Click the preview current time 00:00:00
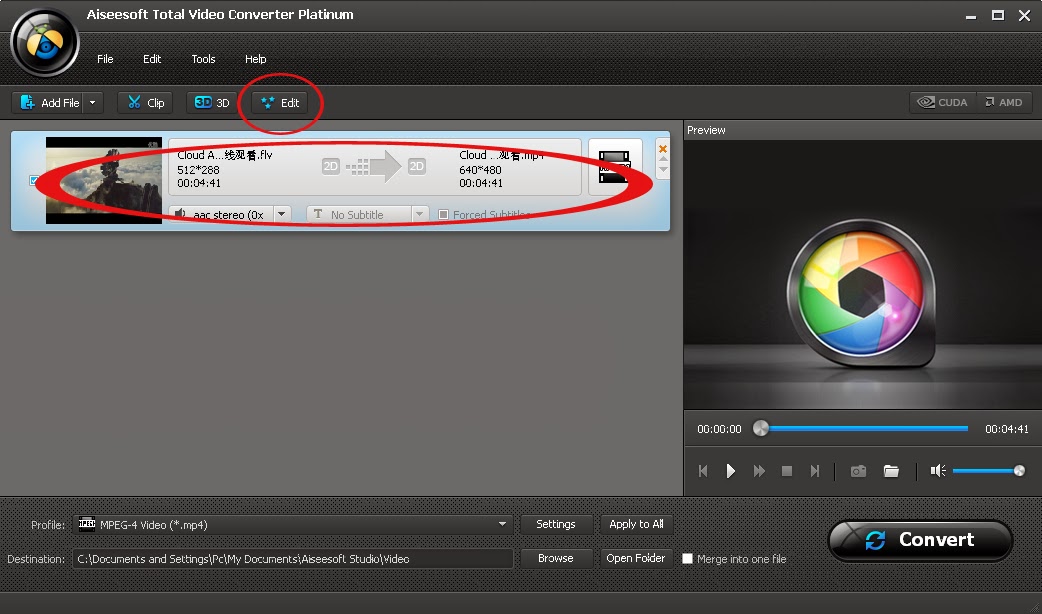 (719, 429)
